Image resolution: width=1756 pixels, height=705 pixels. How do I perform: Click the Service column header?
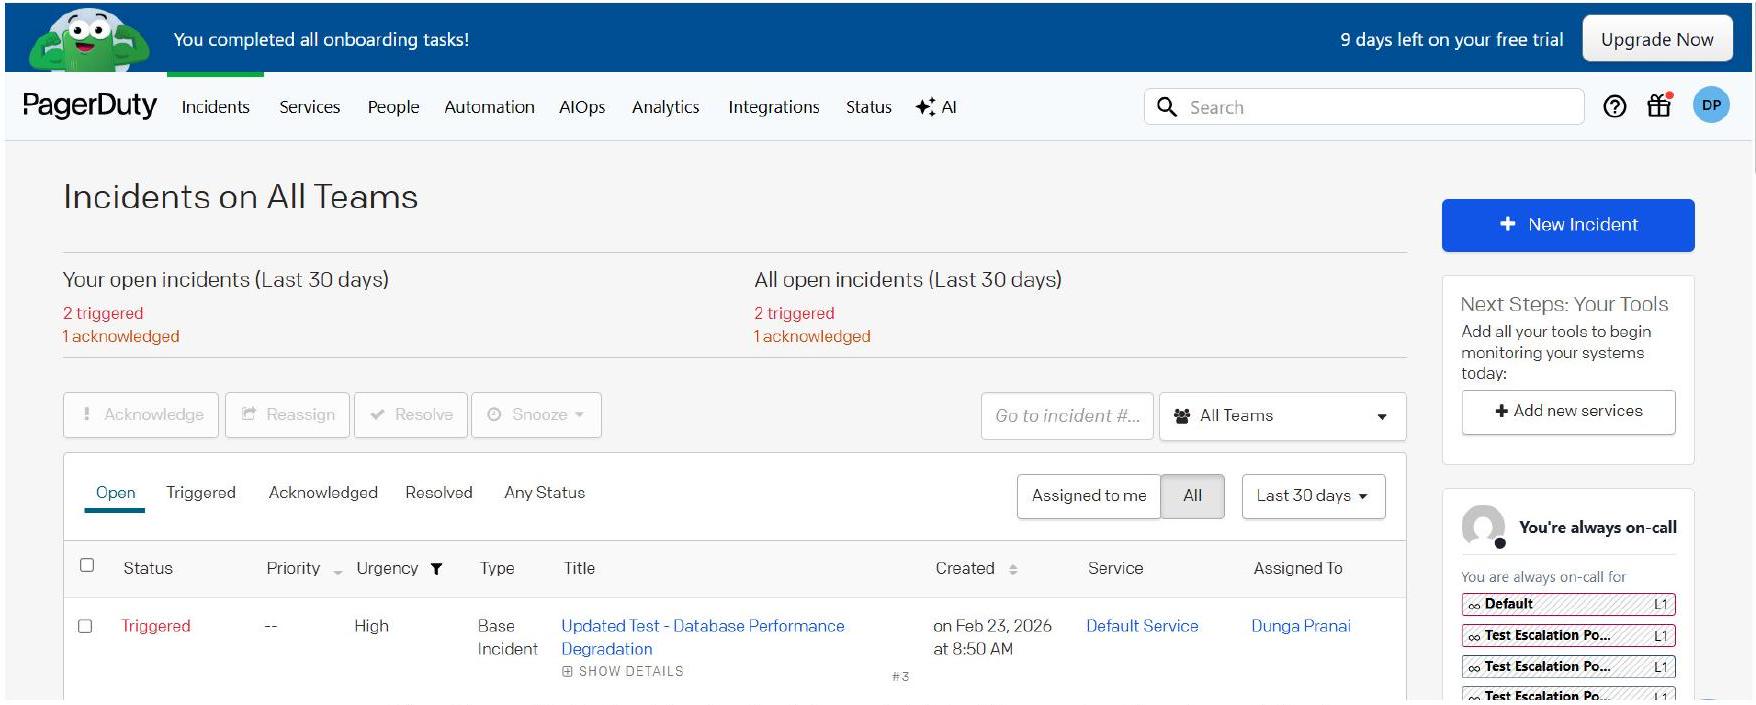(x=1115, y=569)
